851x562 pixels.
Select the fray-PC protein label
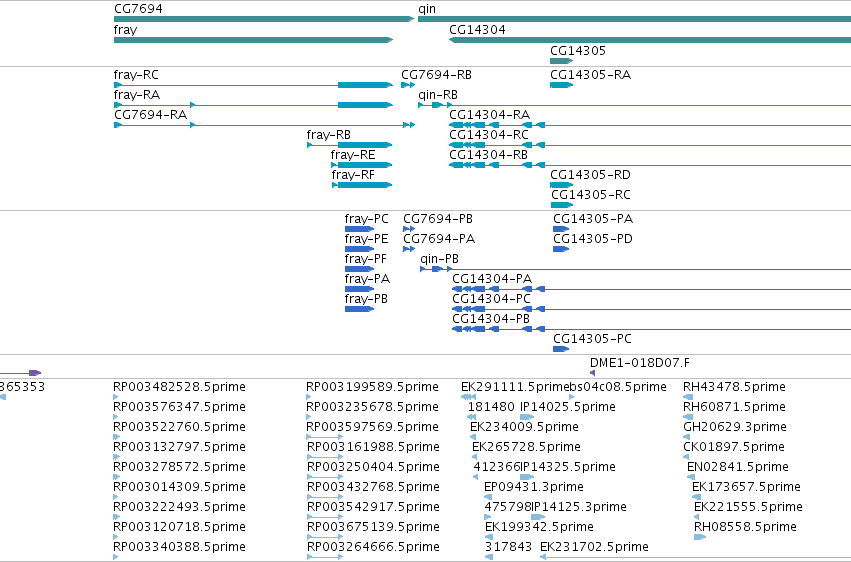366,219
